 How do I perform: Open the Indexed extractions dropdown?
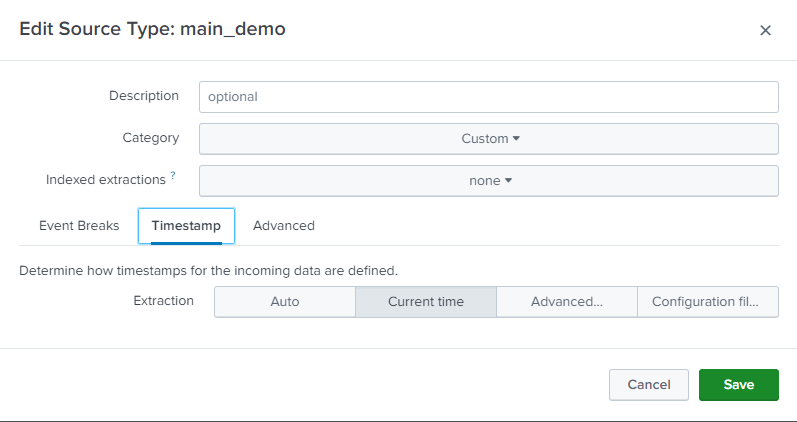(488, 181)
